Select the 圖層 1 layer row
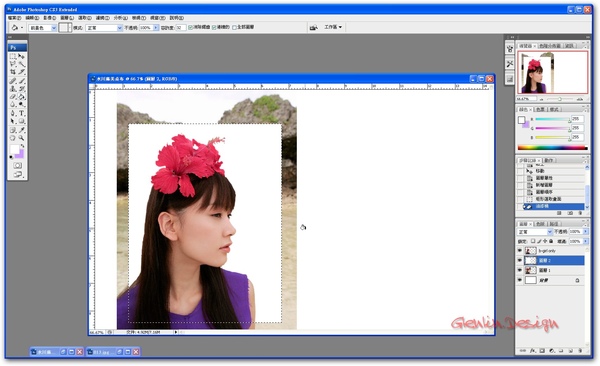The width and height of the screenshot is (600, 366). 554,270
